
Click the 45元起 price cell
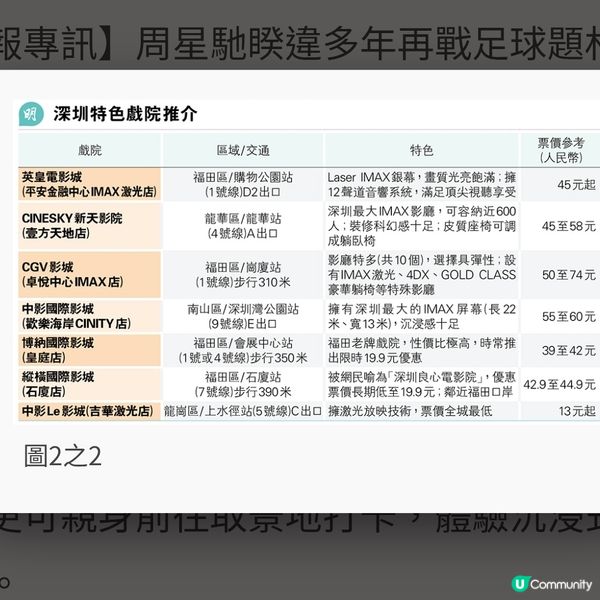[x=561, y=184]
